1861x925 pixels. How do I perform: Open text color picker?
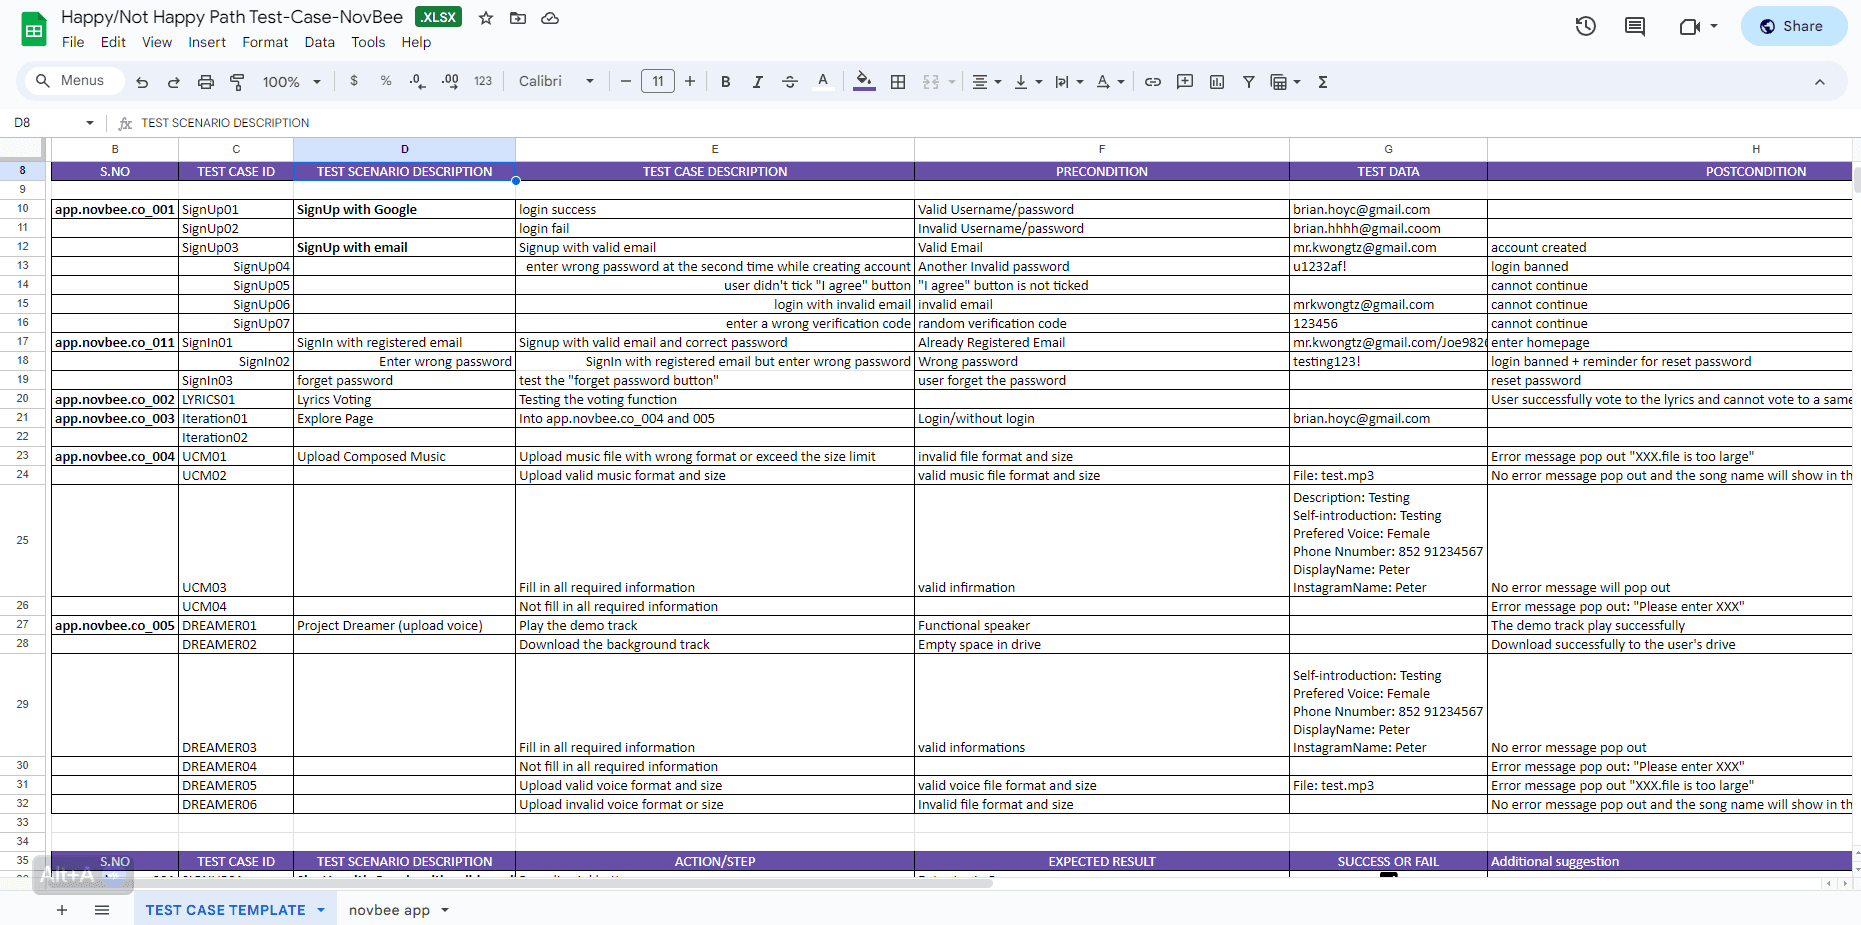pyautogui.click(x=823, y=82)
